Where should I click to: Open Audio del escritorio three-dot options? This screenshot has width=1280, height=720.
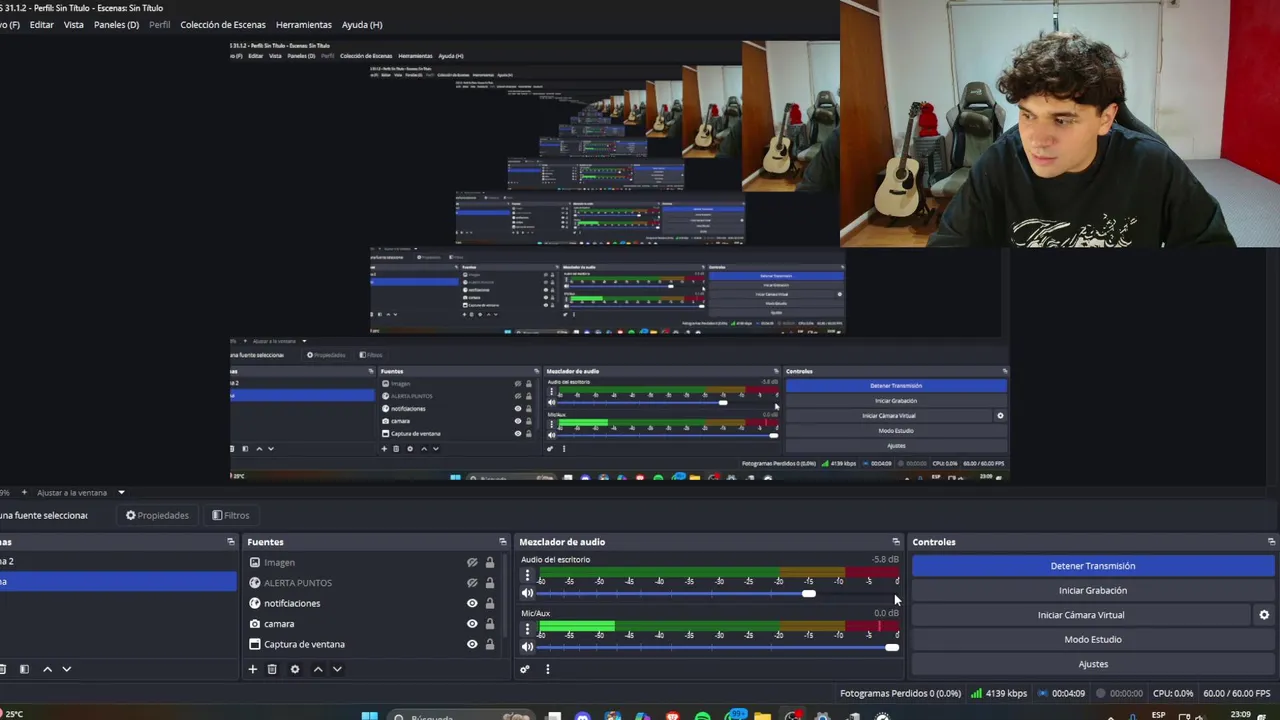(527, 575)
